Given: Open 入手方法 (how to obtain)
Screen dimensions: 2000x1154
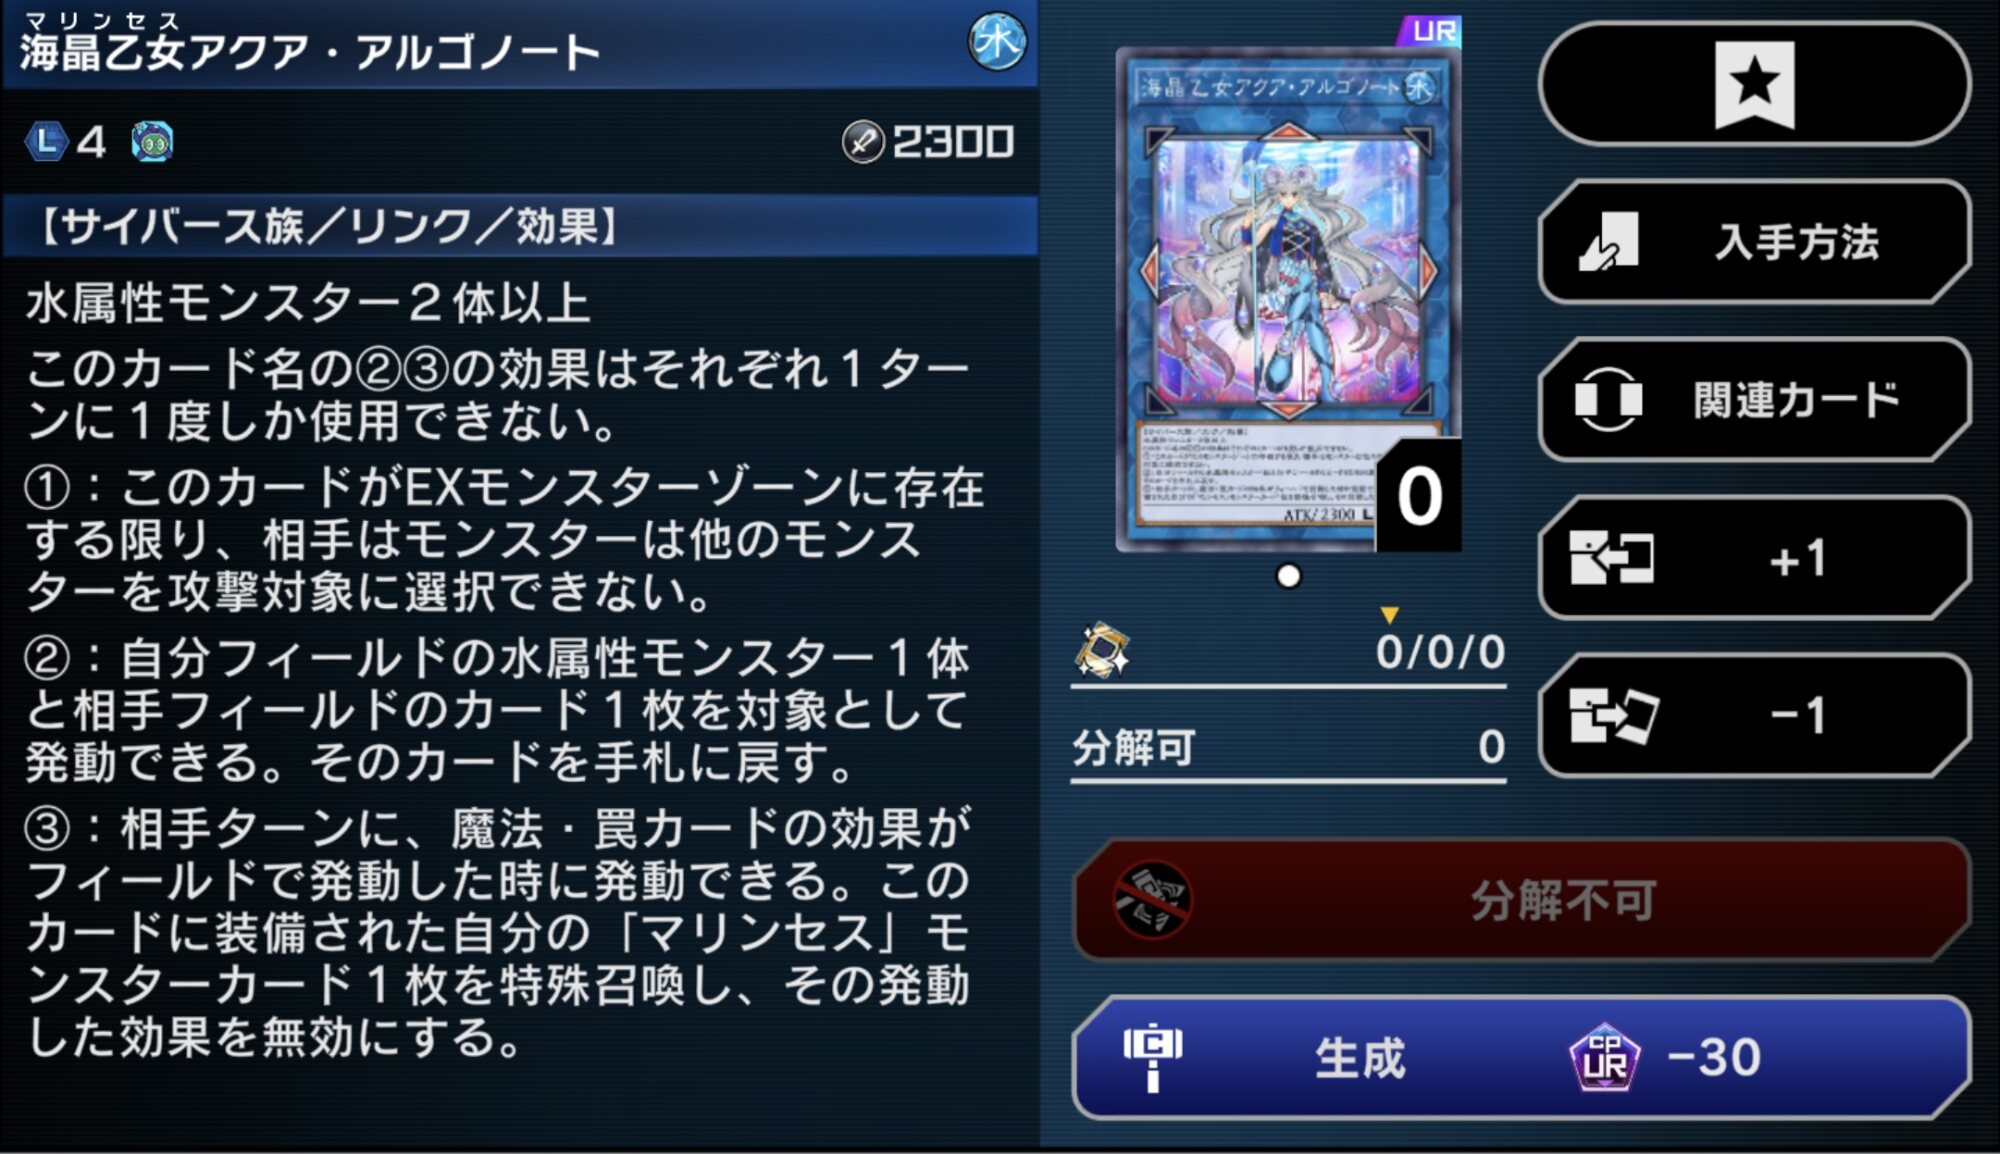Looking at the screenshot, I should [x=1754, y=242].
